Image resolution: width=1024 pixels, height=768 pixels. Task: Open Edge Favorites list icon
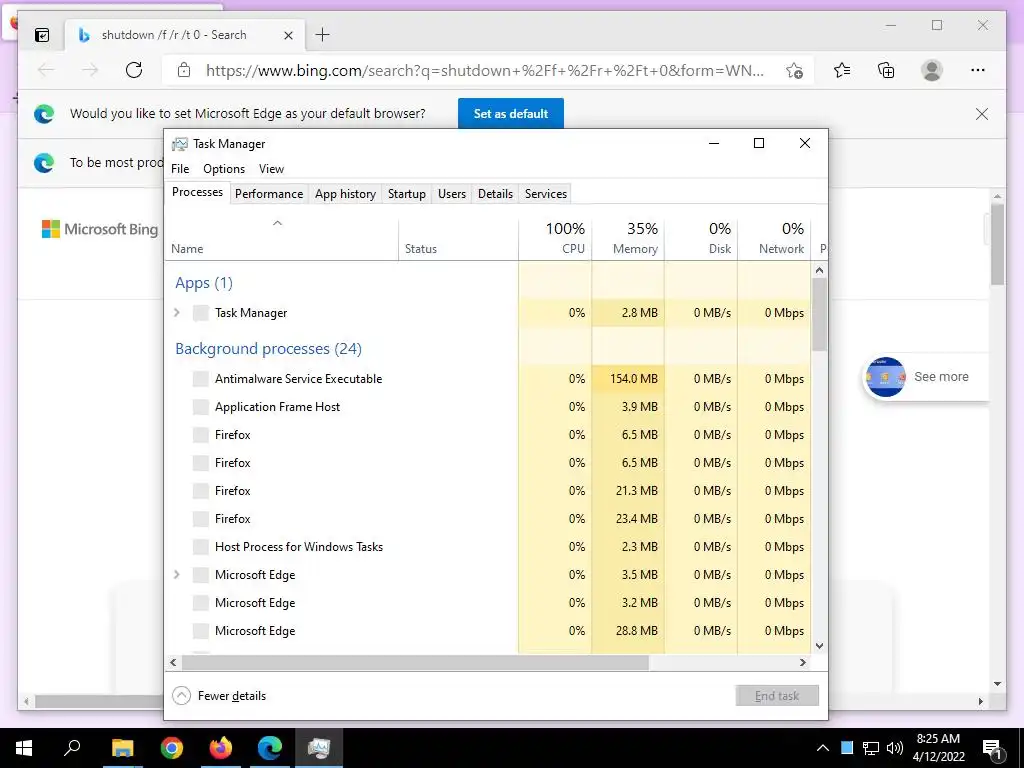[842, 70]
